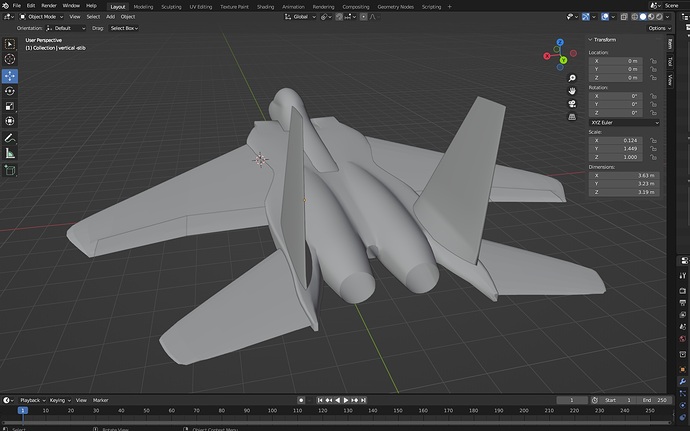Switch to material preview shading
The height and width of the screenshot is (431, 690).
click(x=651, y=17)
